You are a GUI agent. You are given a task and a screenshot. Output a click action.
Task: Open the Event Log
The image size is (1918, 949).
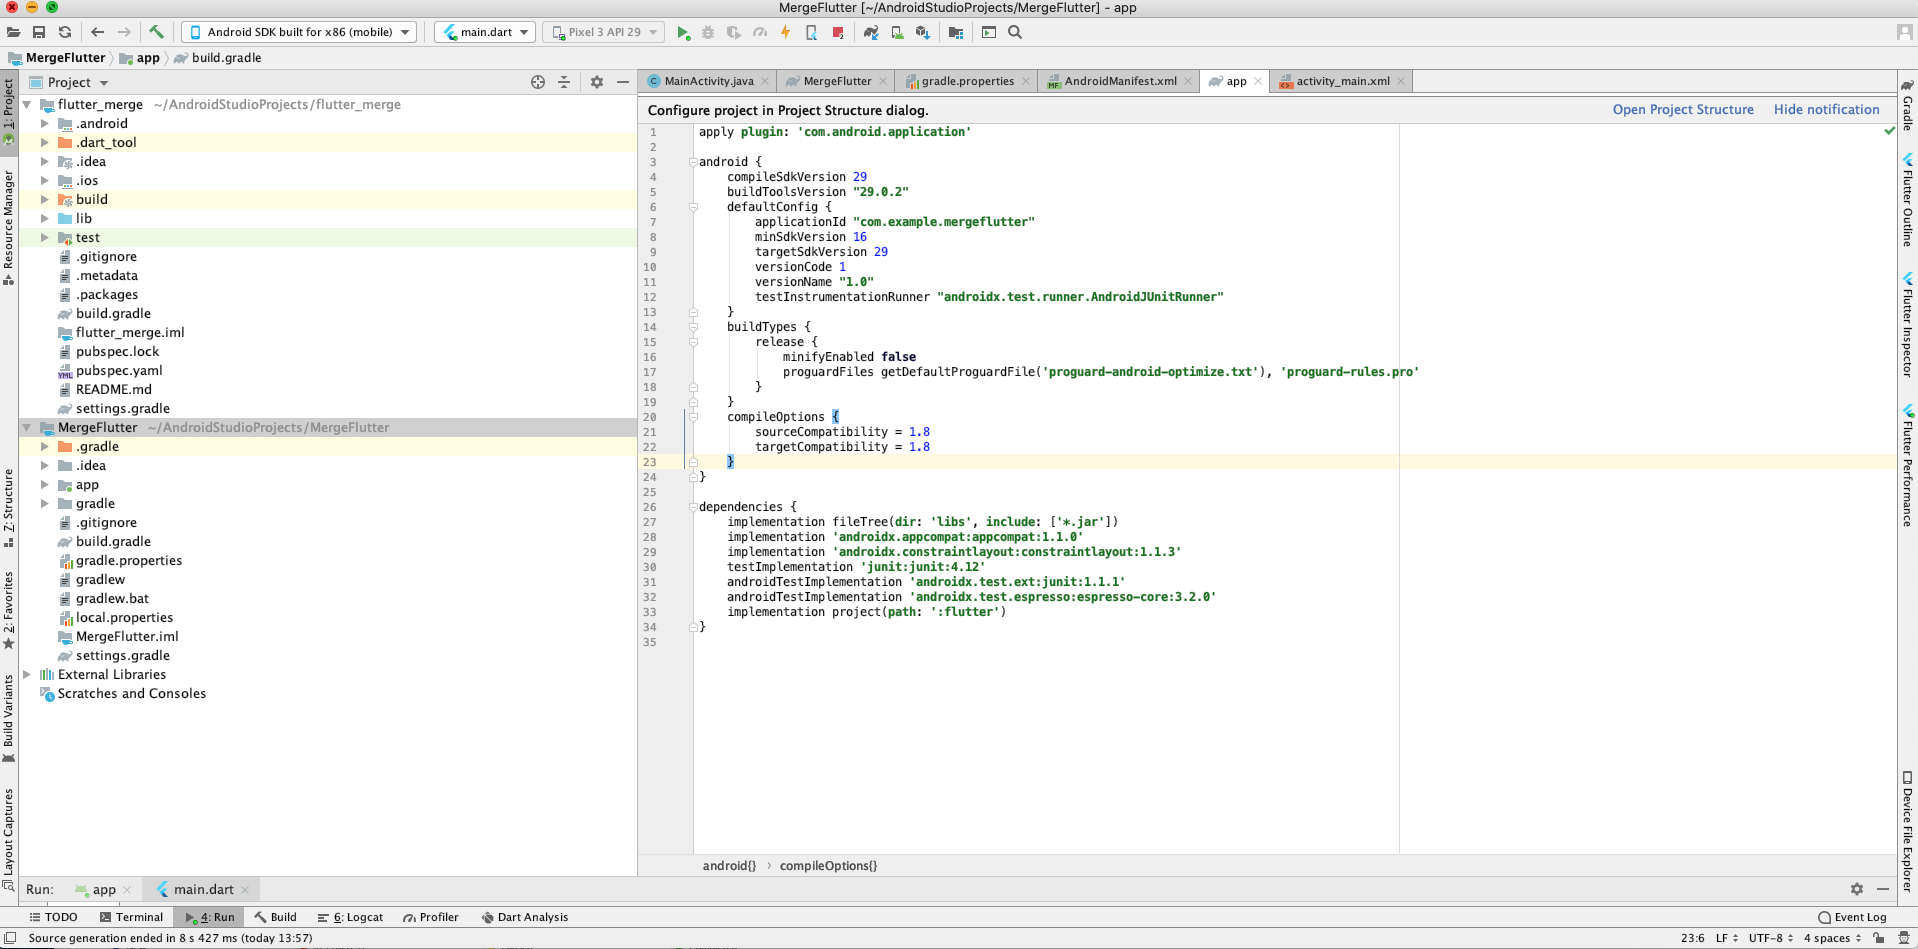1852,917
